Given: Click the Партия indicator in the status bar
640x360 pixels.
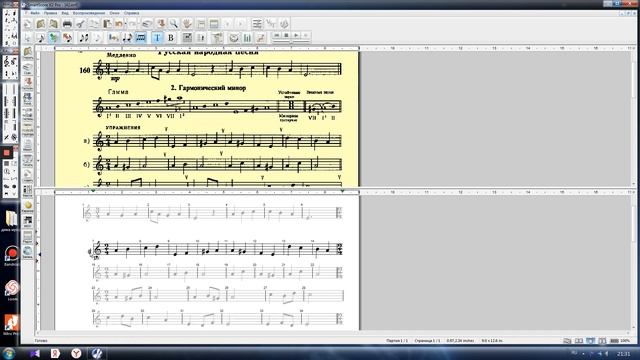Looking at the screenshot, I should click(x=397, y=340).
